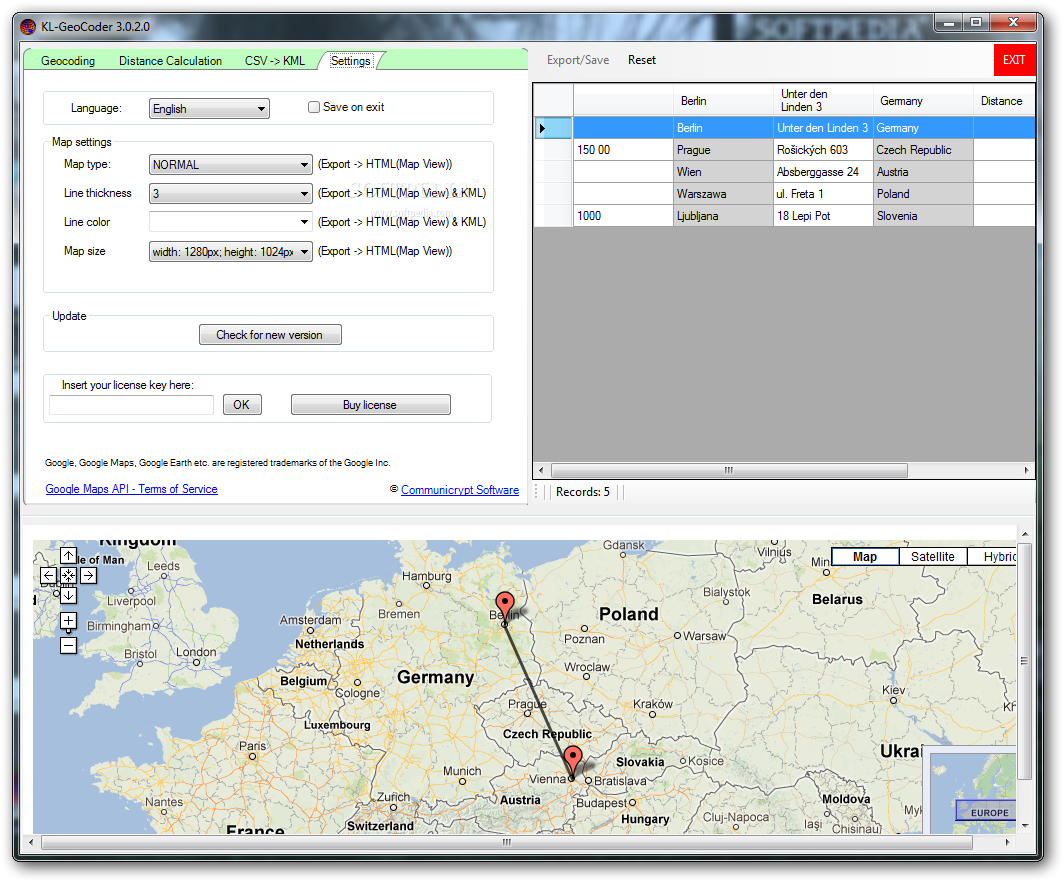Open the Map size dropdown
1064x882 pixels.
[x=231, y=252]
